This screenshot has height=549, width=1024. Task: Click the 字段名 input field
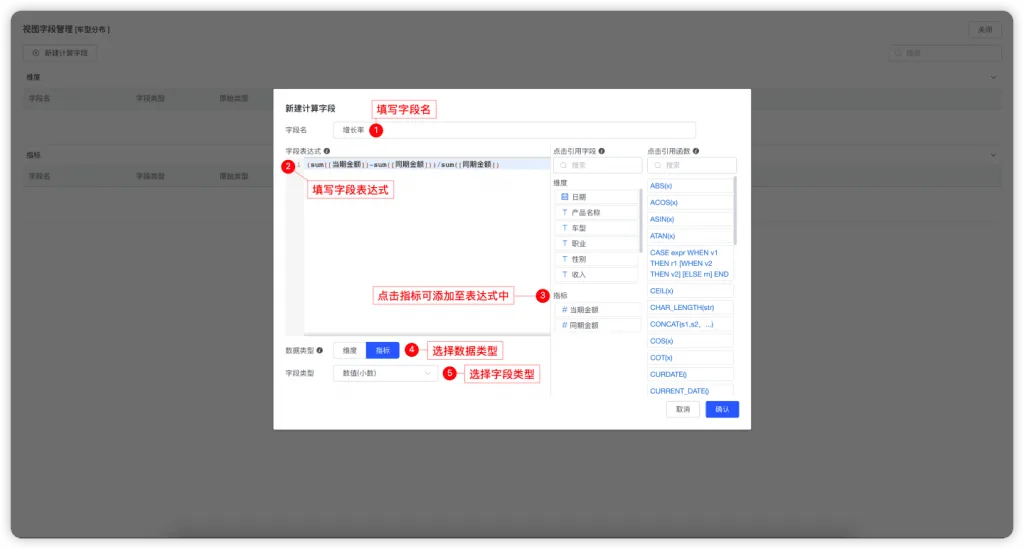click(515, 130)
